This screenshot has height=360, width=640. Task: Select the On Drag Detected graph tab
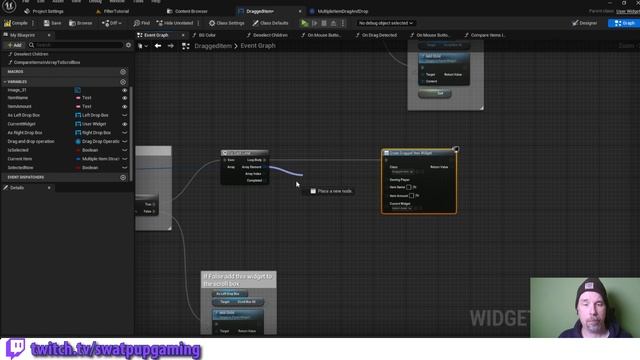376,35
